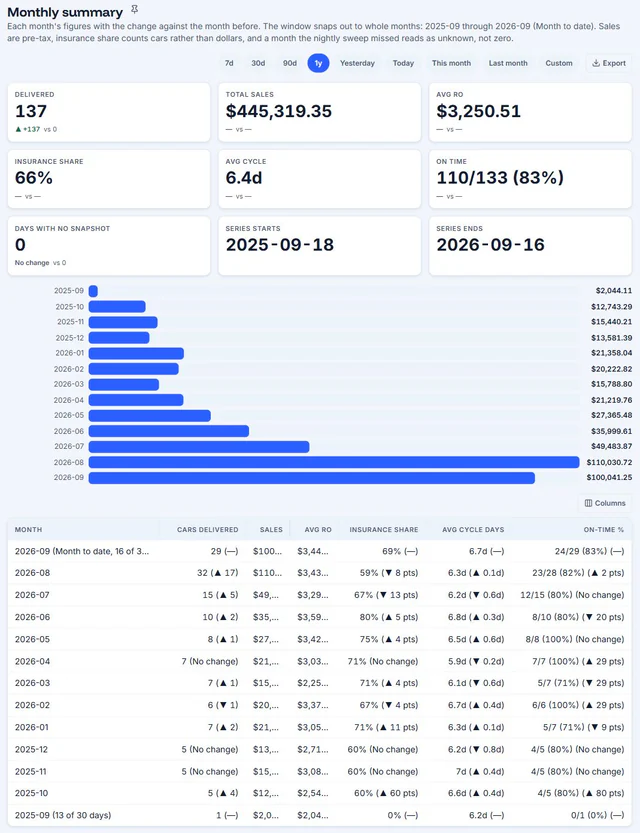Image resolution: width=640 pixels, height=833 pixels.
Task: Click the 2025-11 chart bar
Action: coord(123,322)
